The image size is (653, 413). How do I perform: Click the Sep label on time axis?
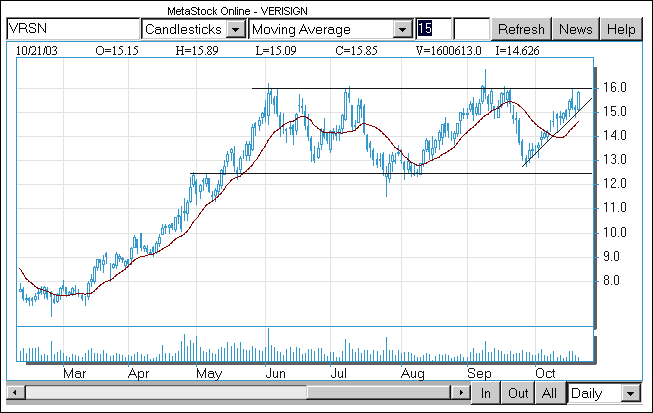pos(479,373)
